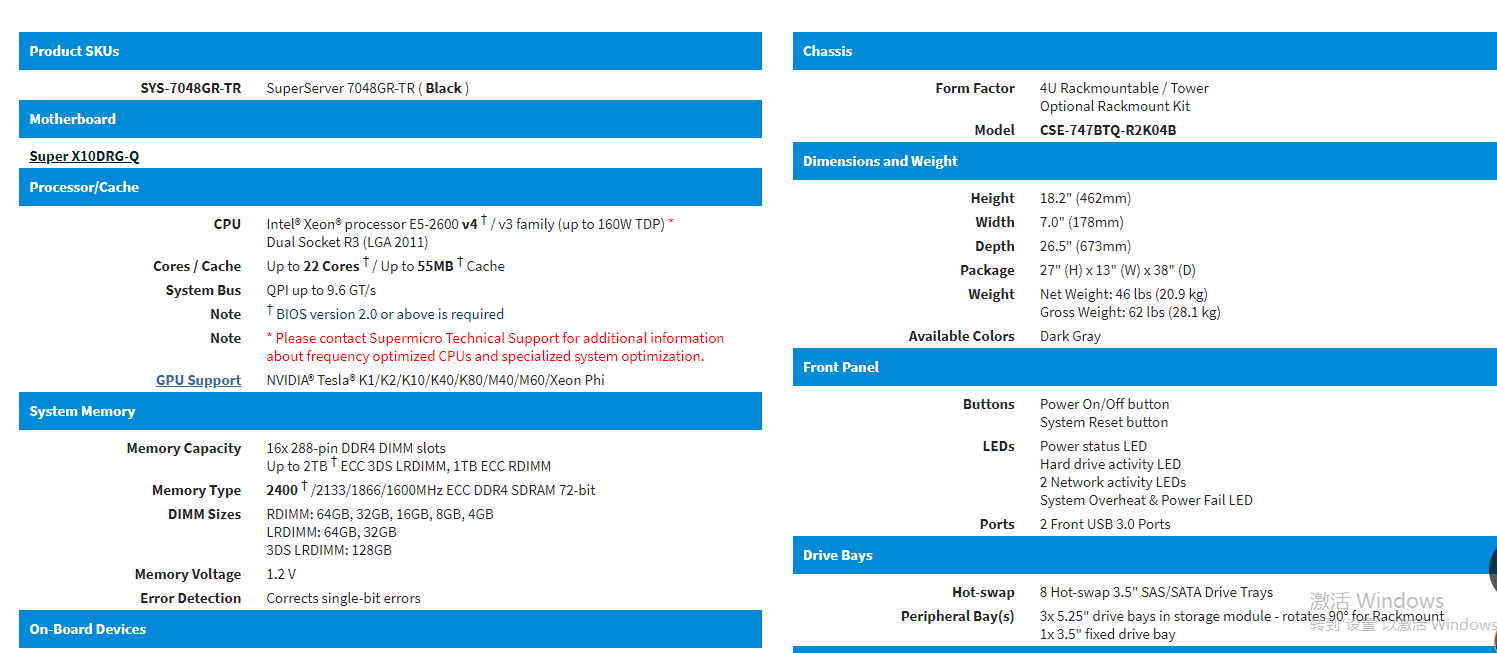Click the Activate Windows watermark text
Screen dimensions: 1497x653
[x=1377, y=601]
